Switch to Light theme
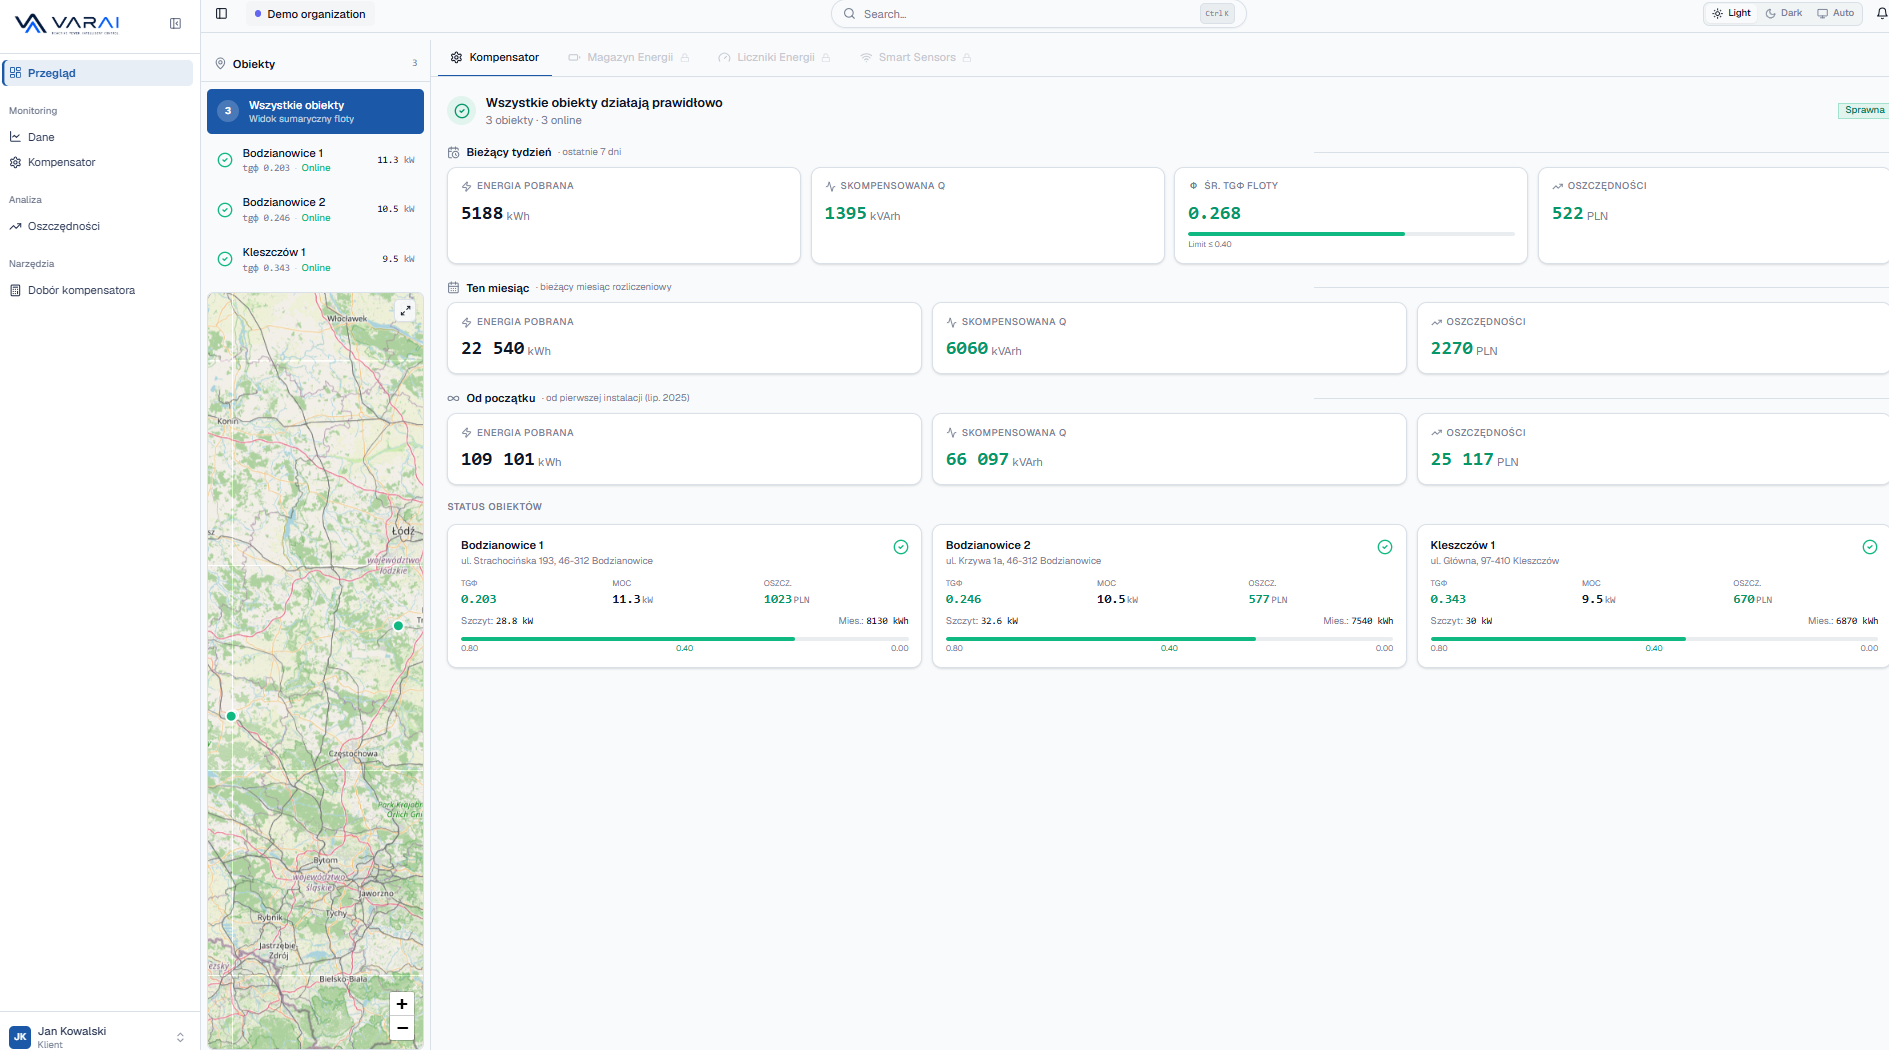Screen dimensions: 1889x1050 1732,14
